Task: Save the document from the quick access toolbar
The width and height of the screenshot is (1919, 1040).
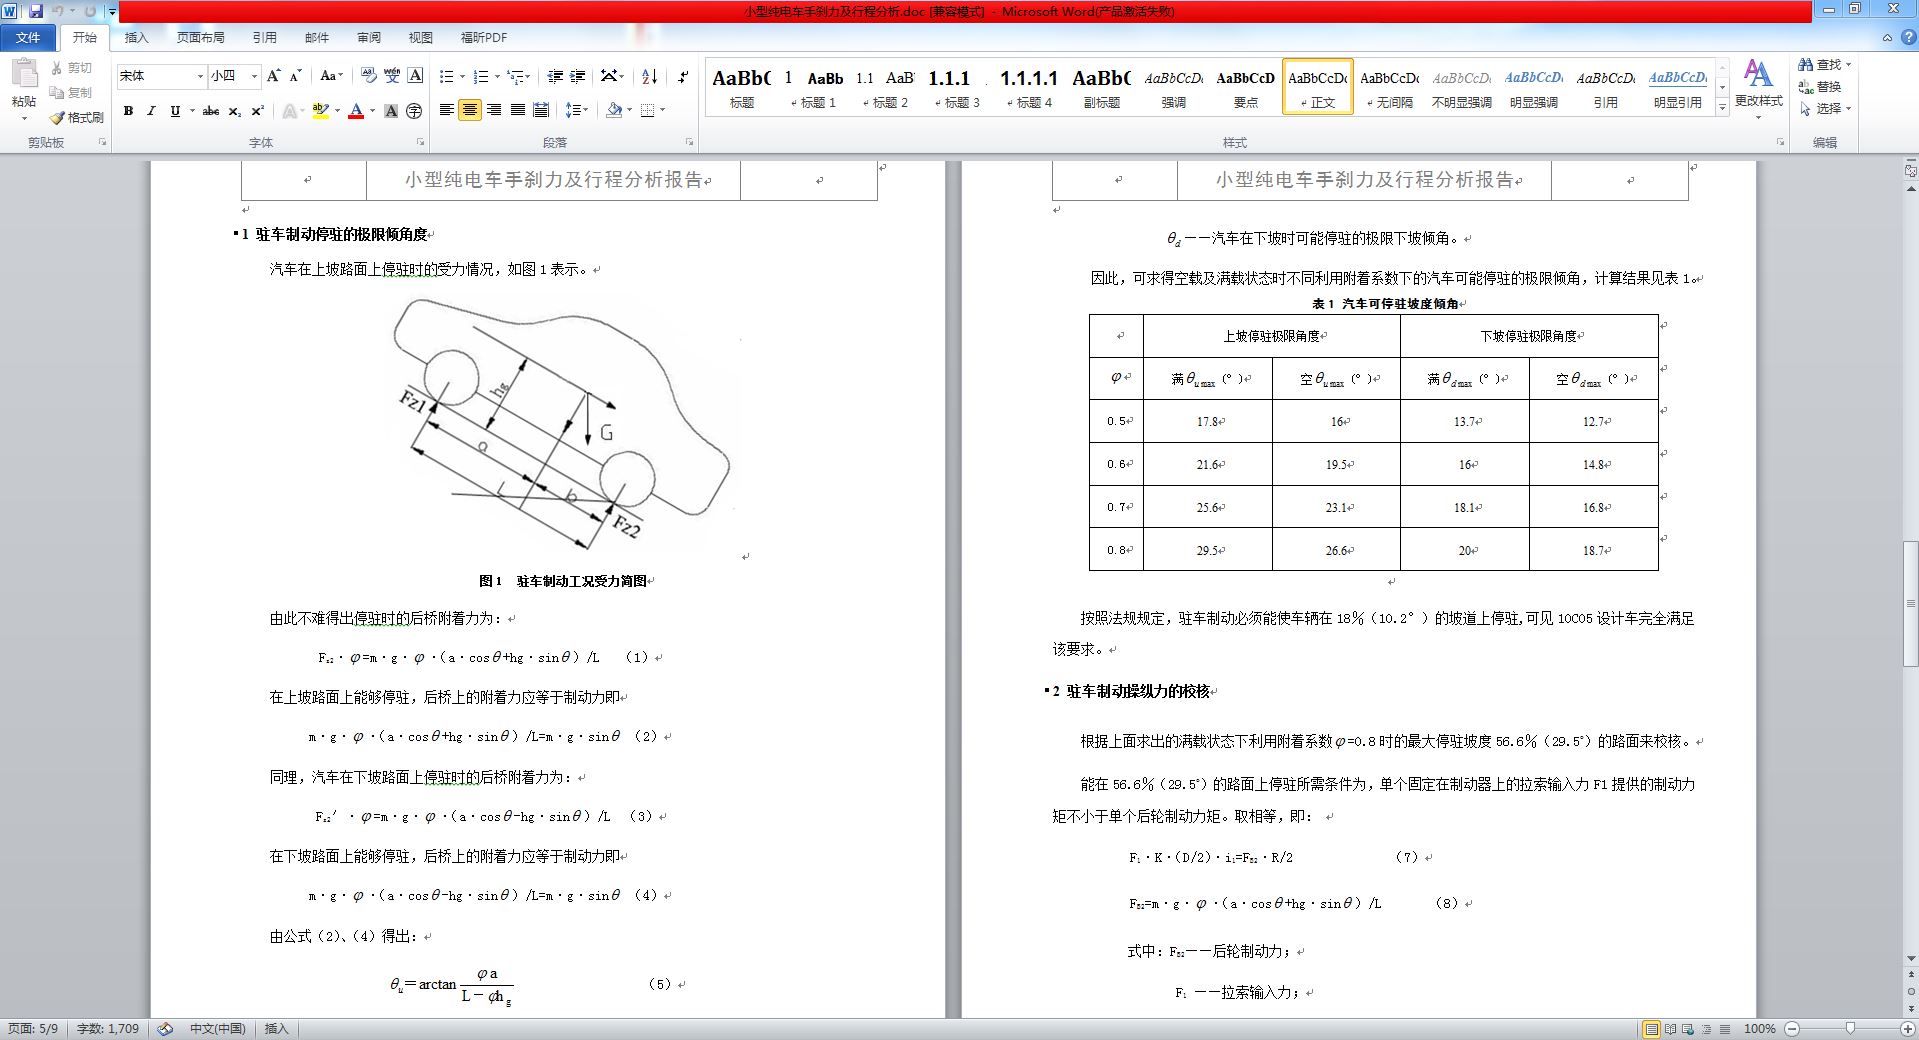Action: click(36, 11)
